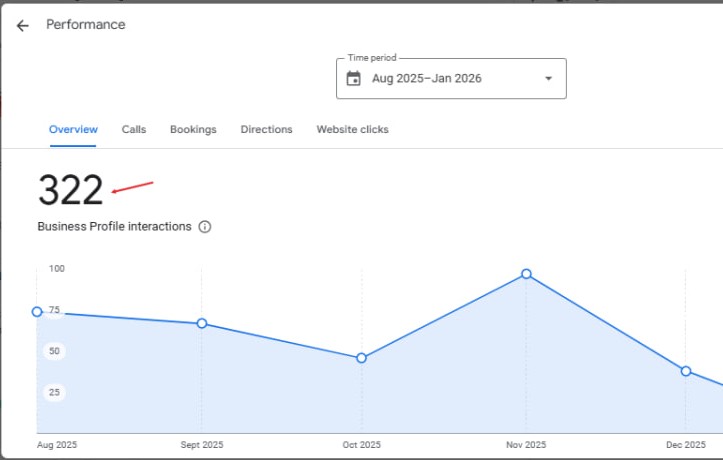Image resolution: width=723 pixels, height=460 pixels.
Task: Open the Business Profile interactions info icon
Action: (x=205, y=227)
